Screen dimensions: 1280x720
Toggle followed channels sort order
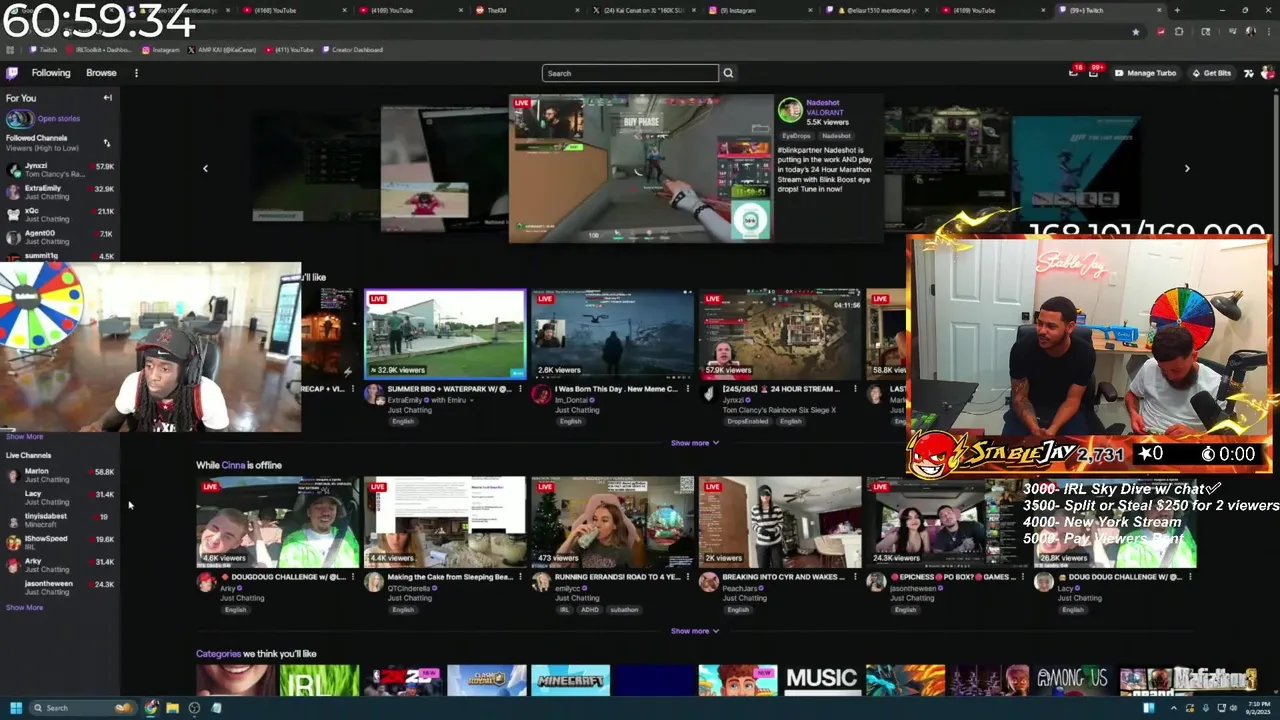107,143
